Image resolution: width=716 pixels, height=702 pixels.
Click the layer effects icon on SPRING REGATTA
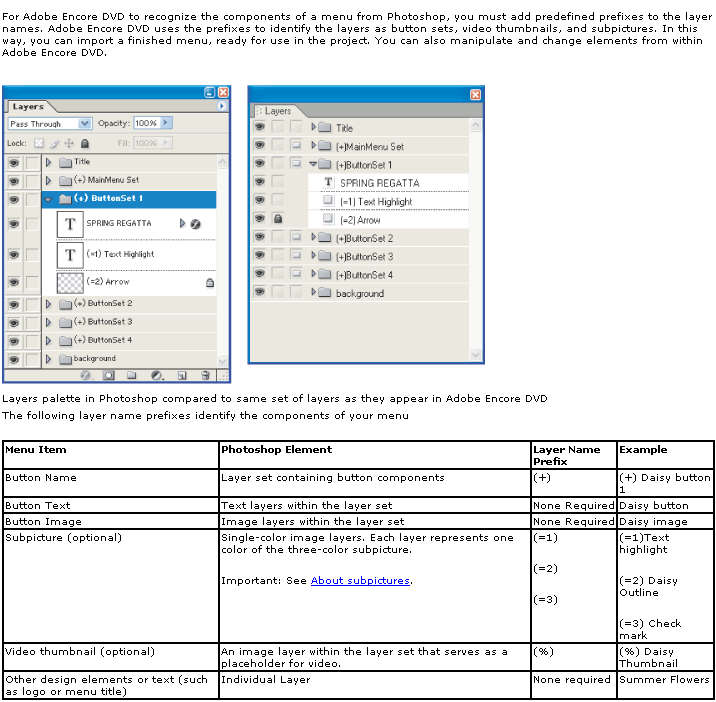[195, 224]
